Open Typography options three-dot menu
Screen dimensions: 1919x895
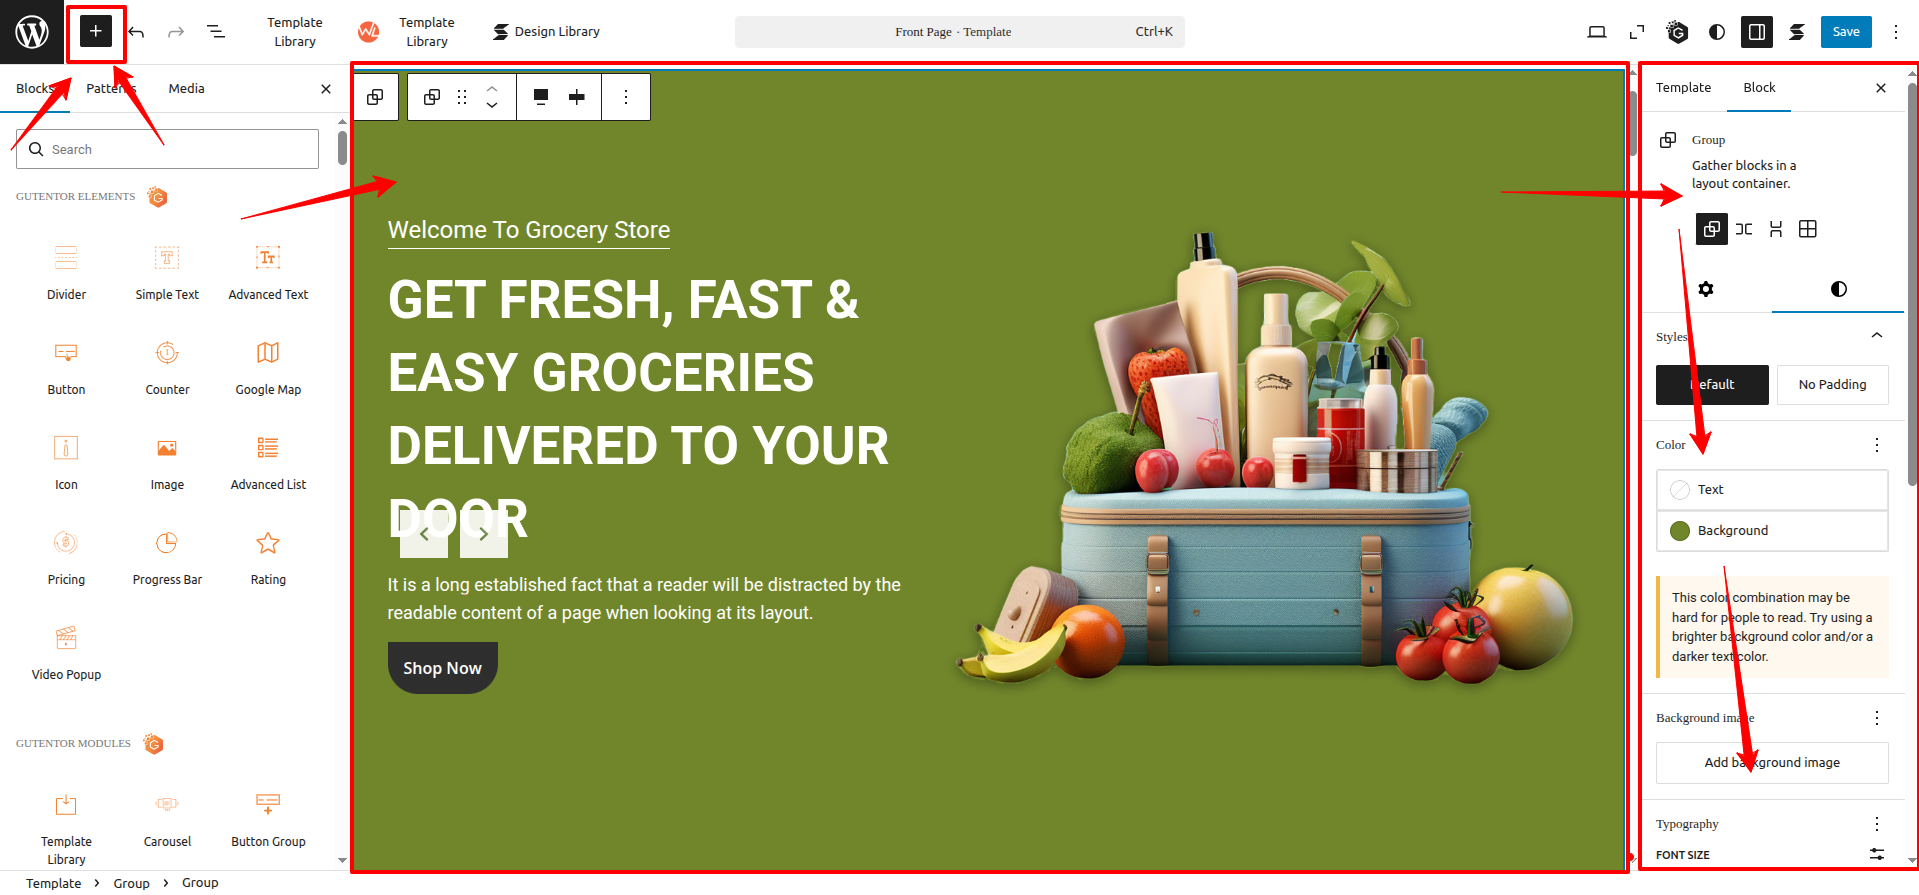(1877, 824)
